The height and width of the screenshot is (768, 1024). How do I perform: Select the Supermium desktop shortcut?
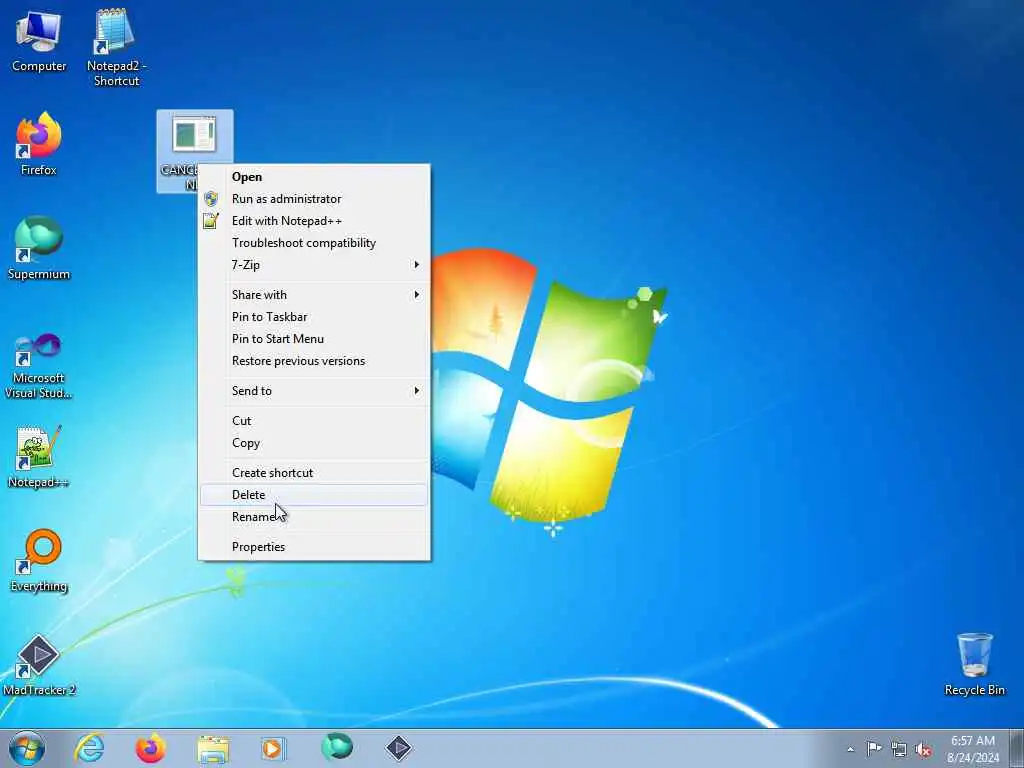(39, 248)
